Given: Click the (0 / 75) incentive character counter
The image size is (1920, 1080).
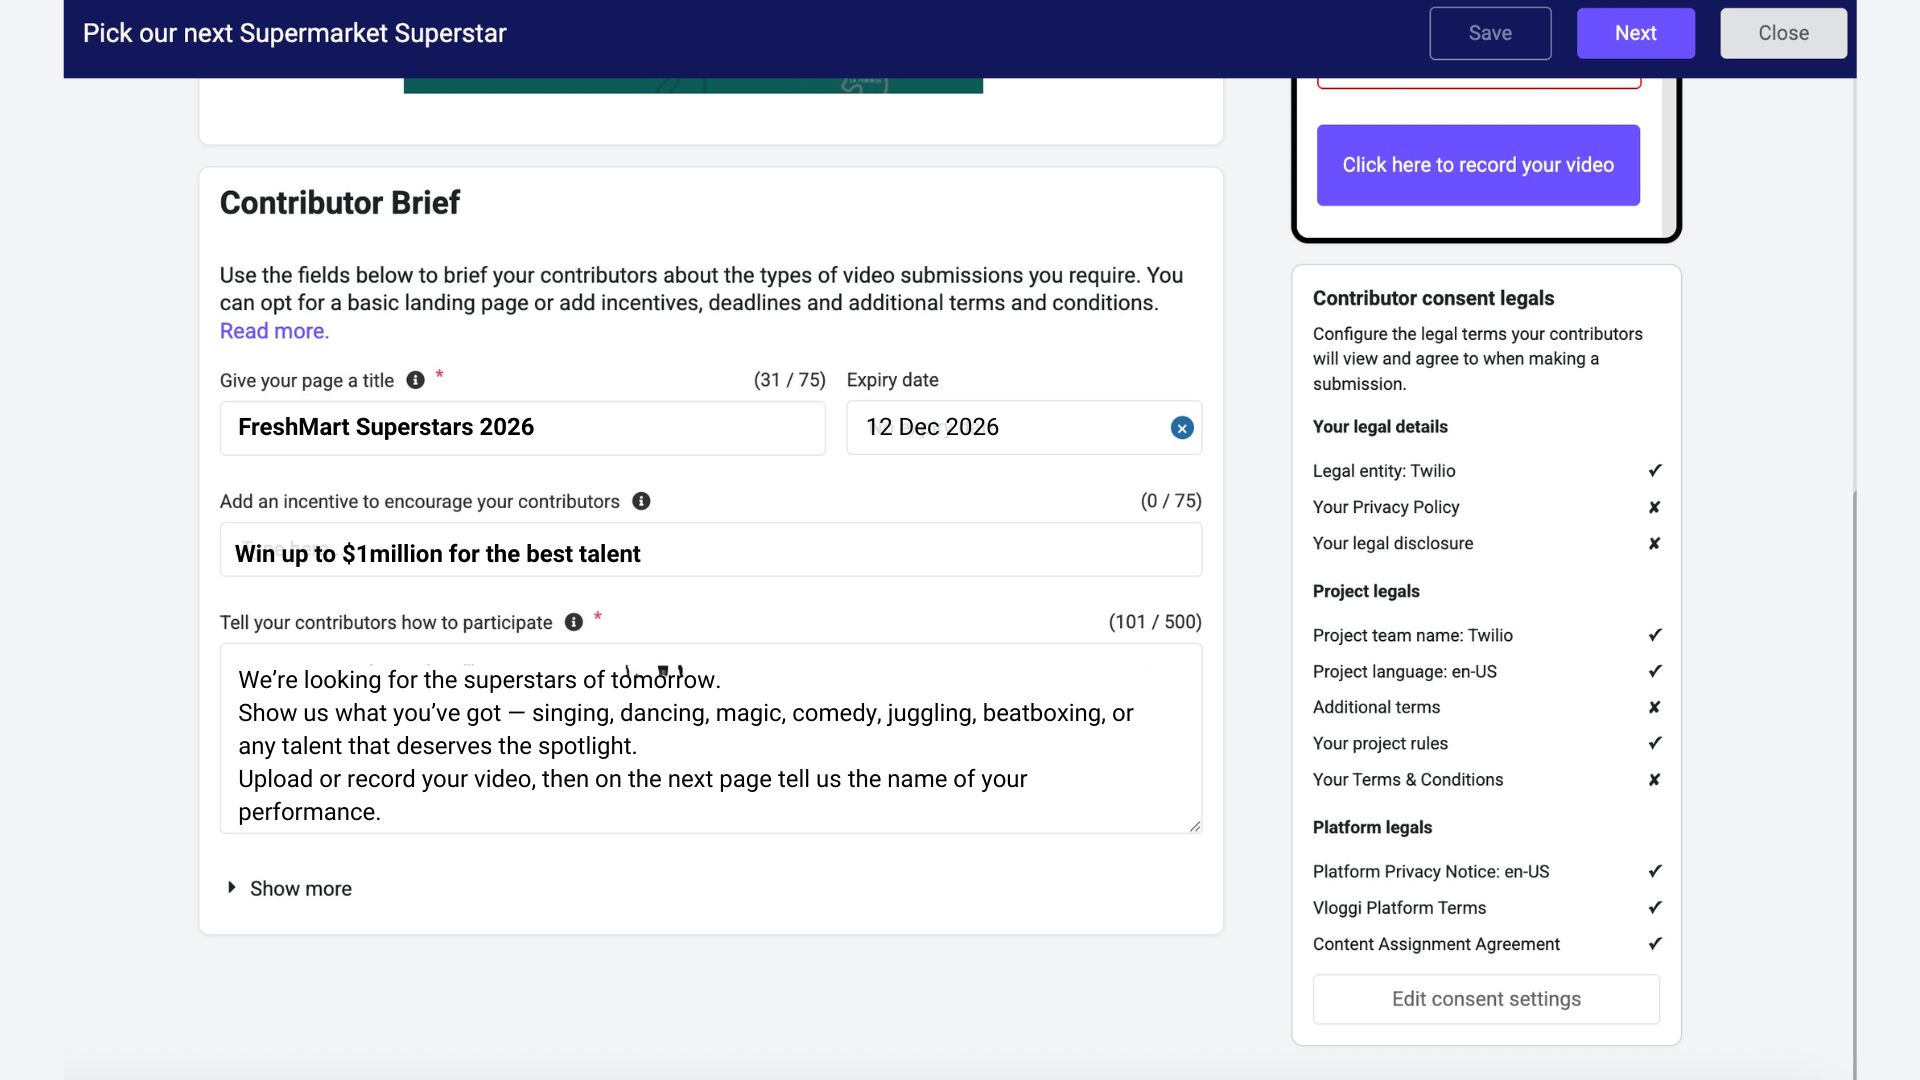Looking at the screenshot, I should click(1171, 501).
